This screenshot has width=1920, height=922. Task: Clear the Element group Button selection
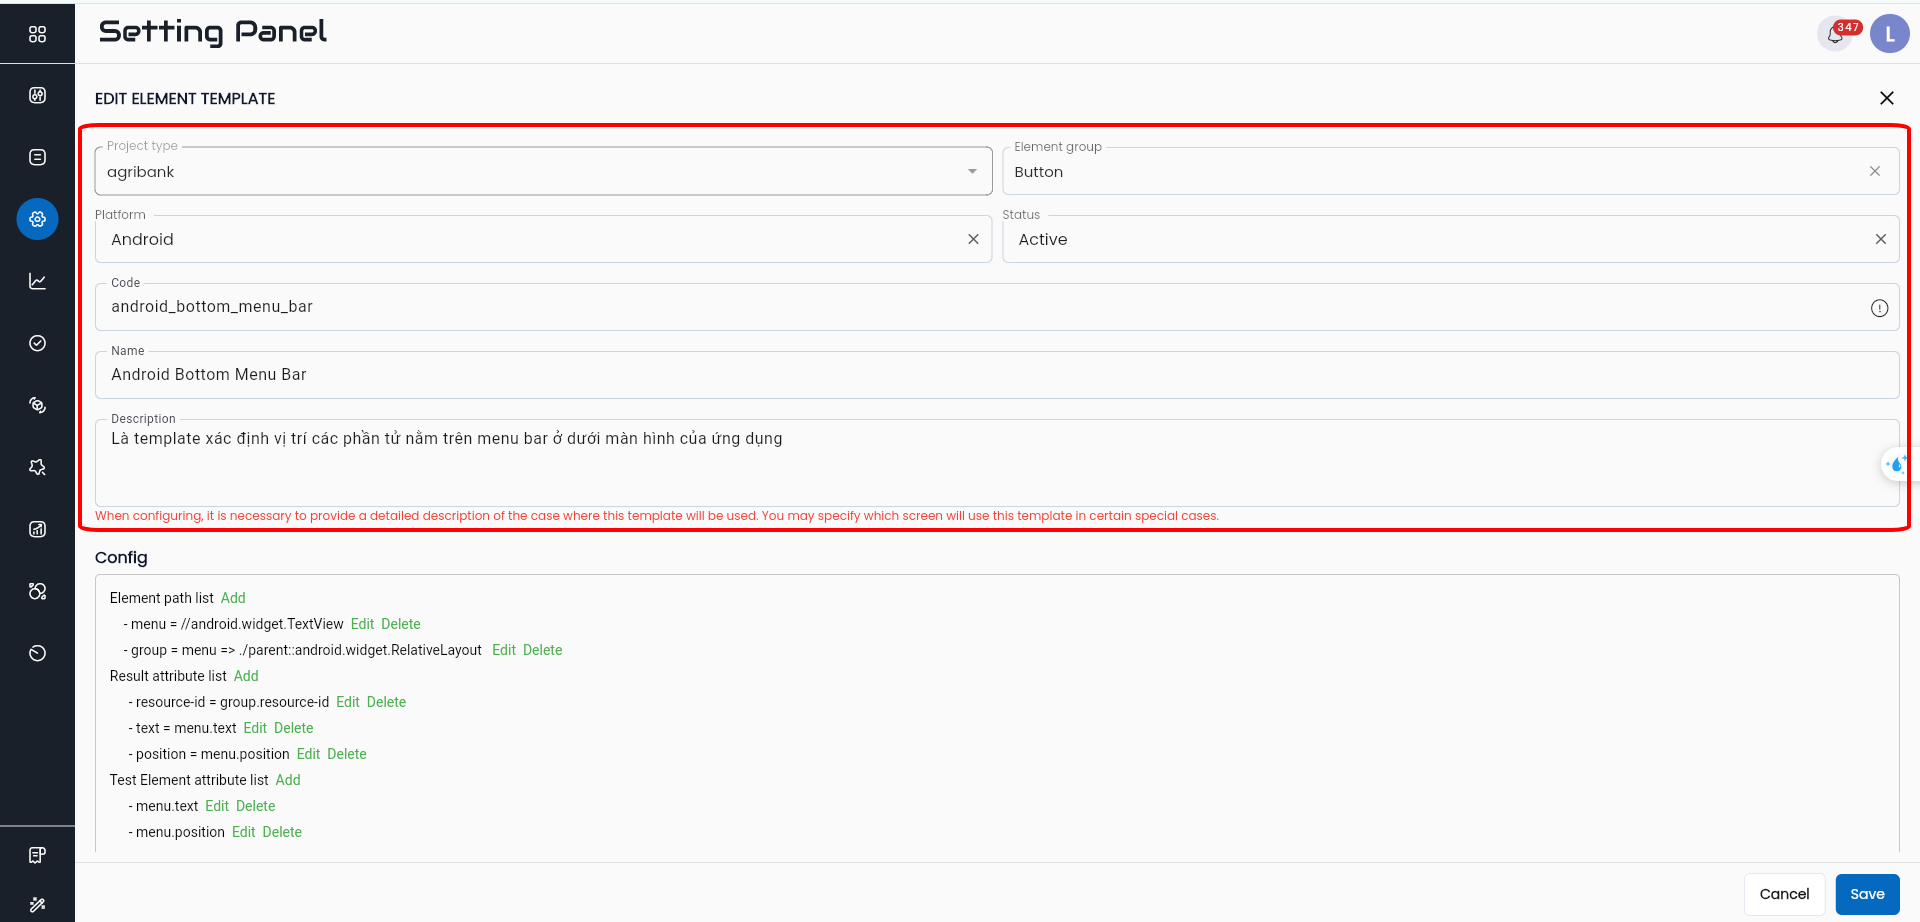pos(1874,172)
